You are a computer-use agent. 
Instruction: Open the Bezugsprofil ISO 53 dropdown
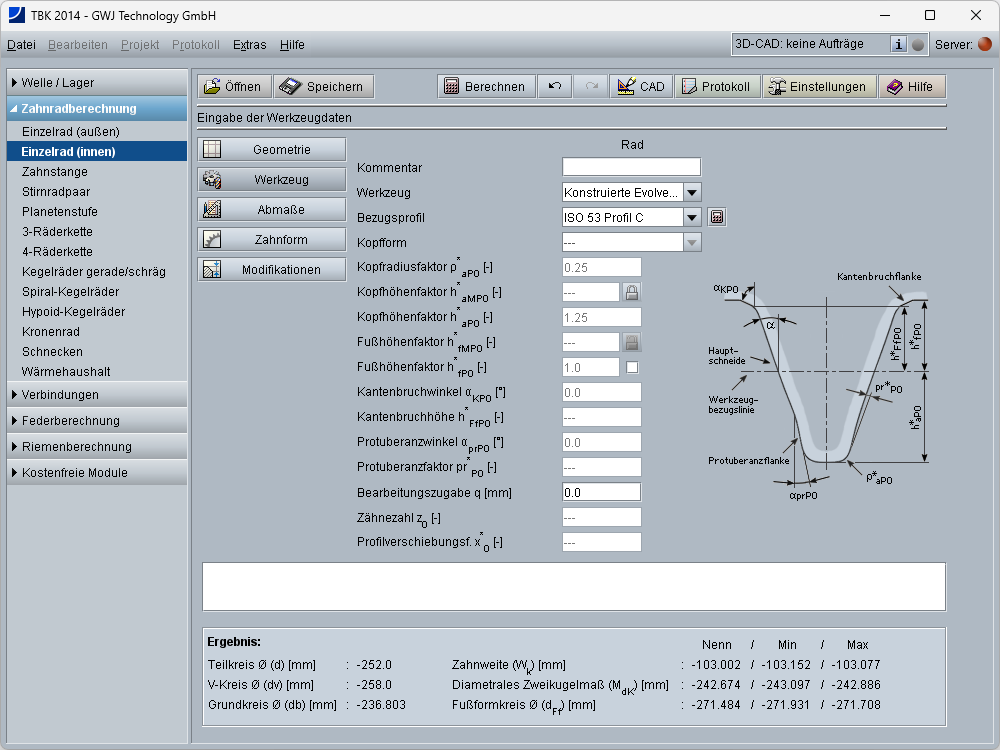coord(692,217)
